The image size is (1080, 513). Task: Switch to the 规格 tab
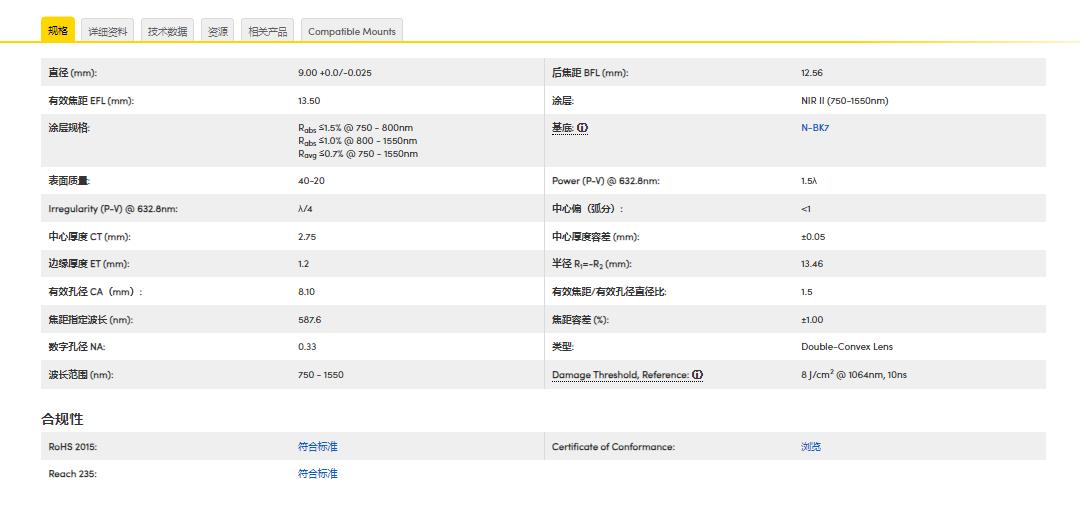(x=58, y=31)
